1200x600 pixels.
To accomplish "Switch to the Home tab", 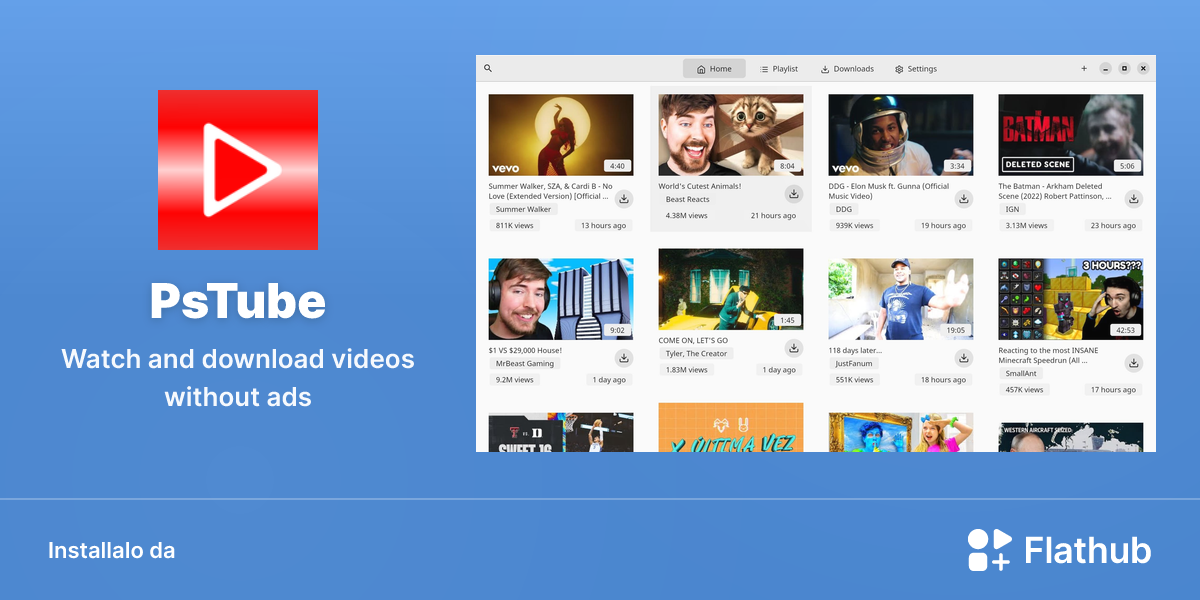I will pos(714,69).
